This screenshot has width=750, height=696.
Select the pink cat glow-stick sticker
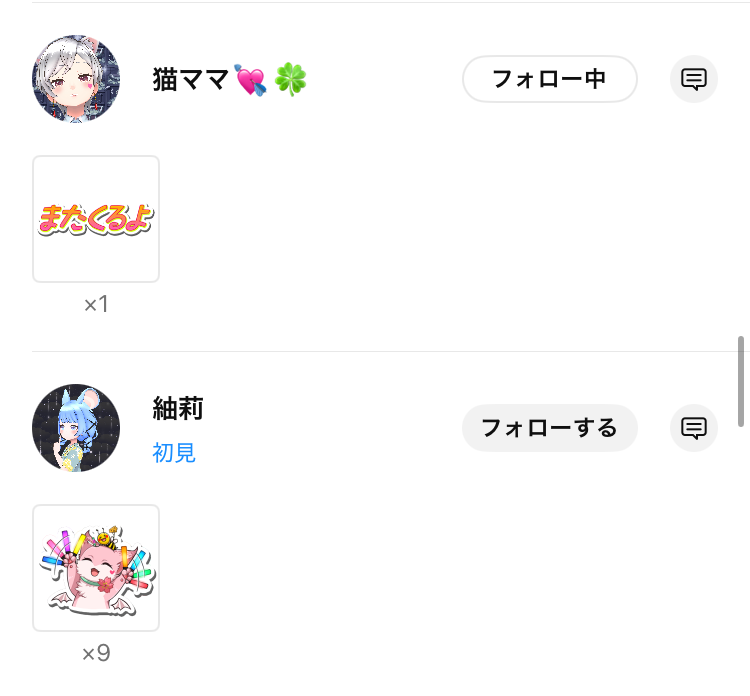(x=96, y=568)
